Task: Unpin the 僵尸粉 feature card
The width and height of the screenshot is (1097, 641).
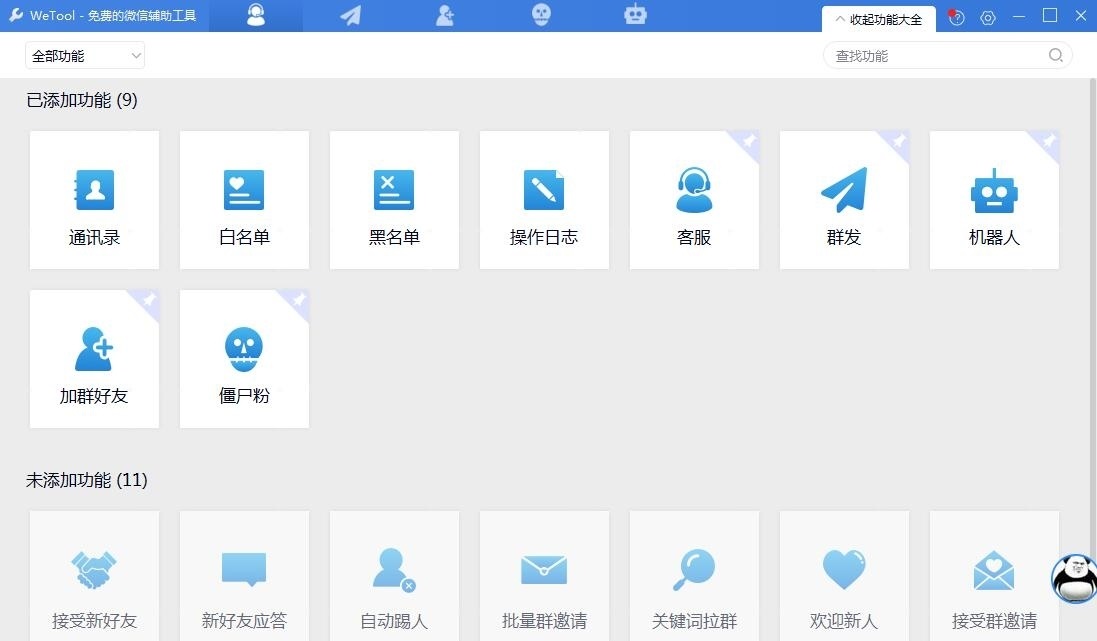Action: click(299, 301)
